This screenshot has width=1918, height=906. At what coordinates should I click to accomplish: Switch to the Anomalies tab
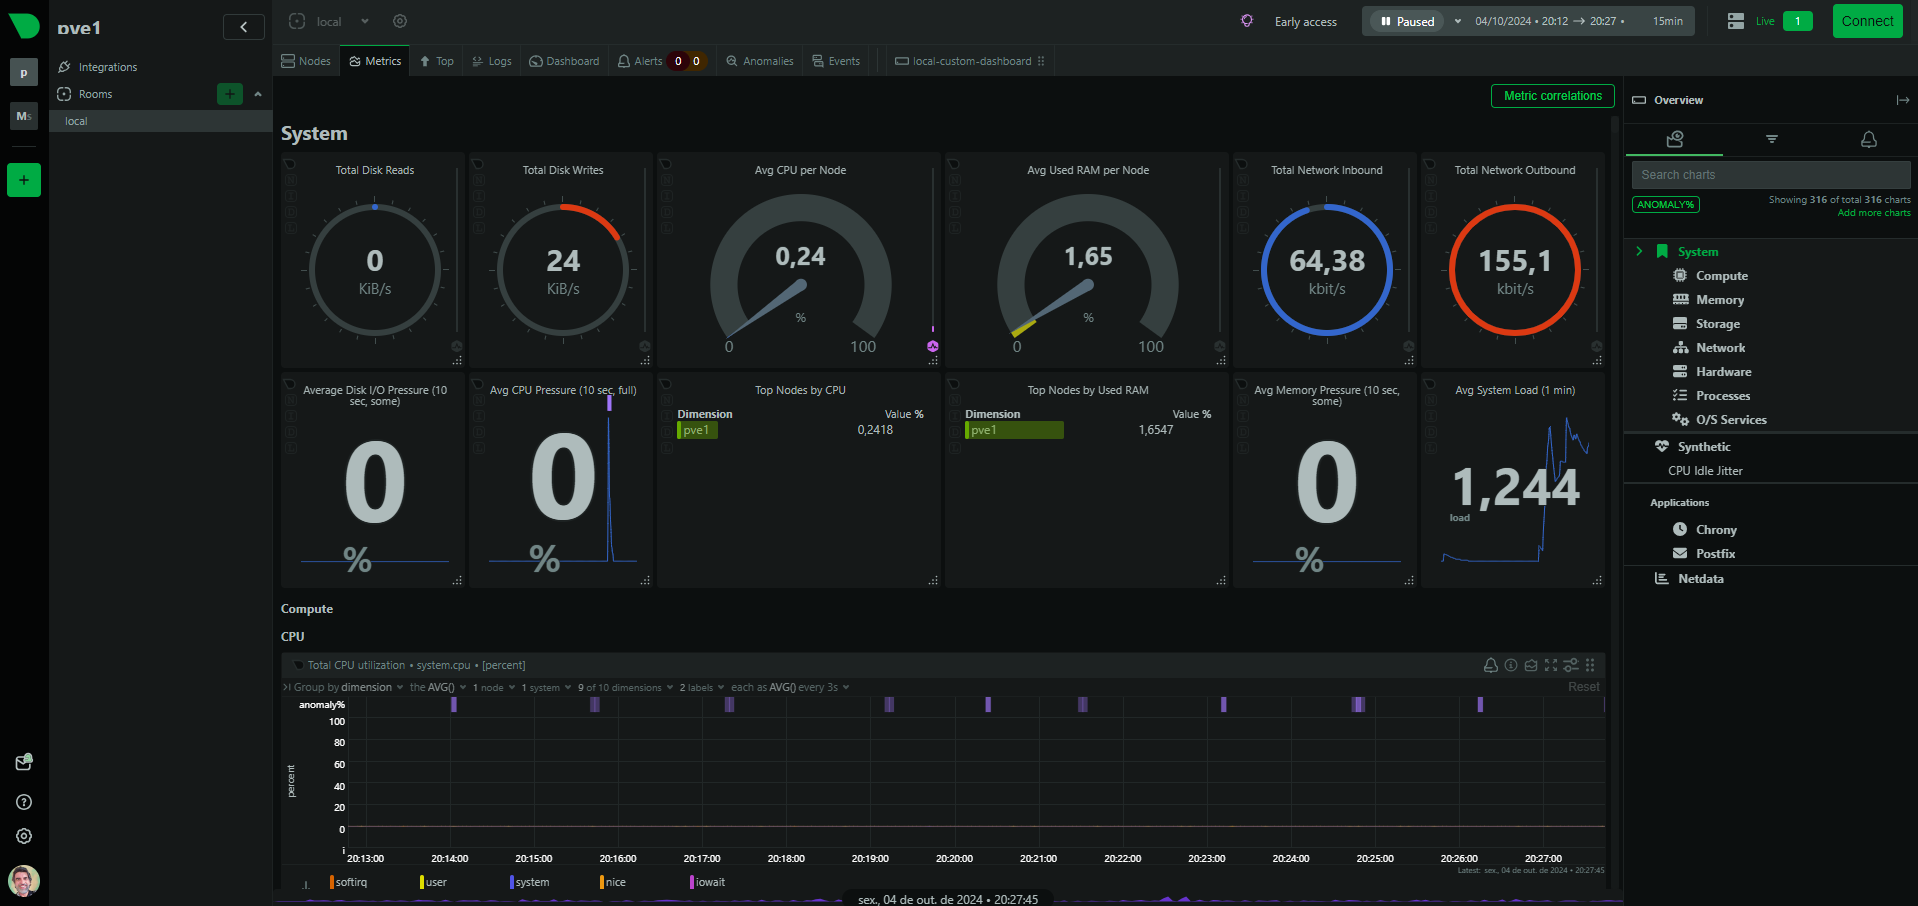(760, 61)
